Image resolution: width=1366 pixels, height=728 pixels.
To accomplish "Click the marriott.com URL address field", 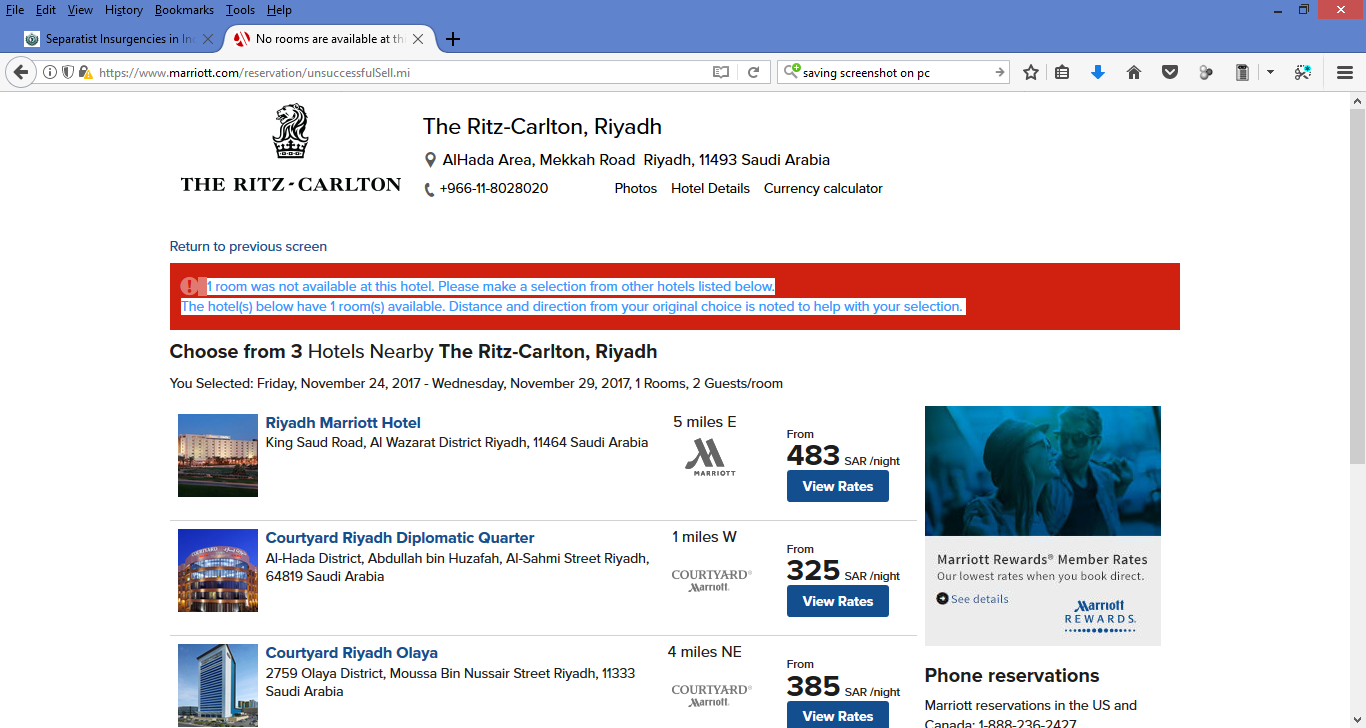I will [x=400, y=72].
